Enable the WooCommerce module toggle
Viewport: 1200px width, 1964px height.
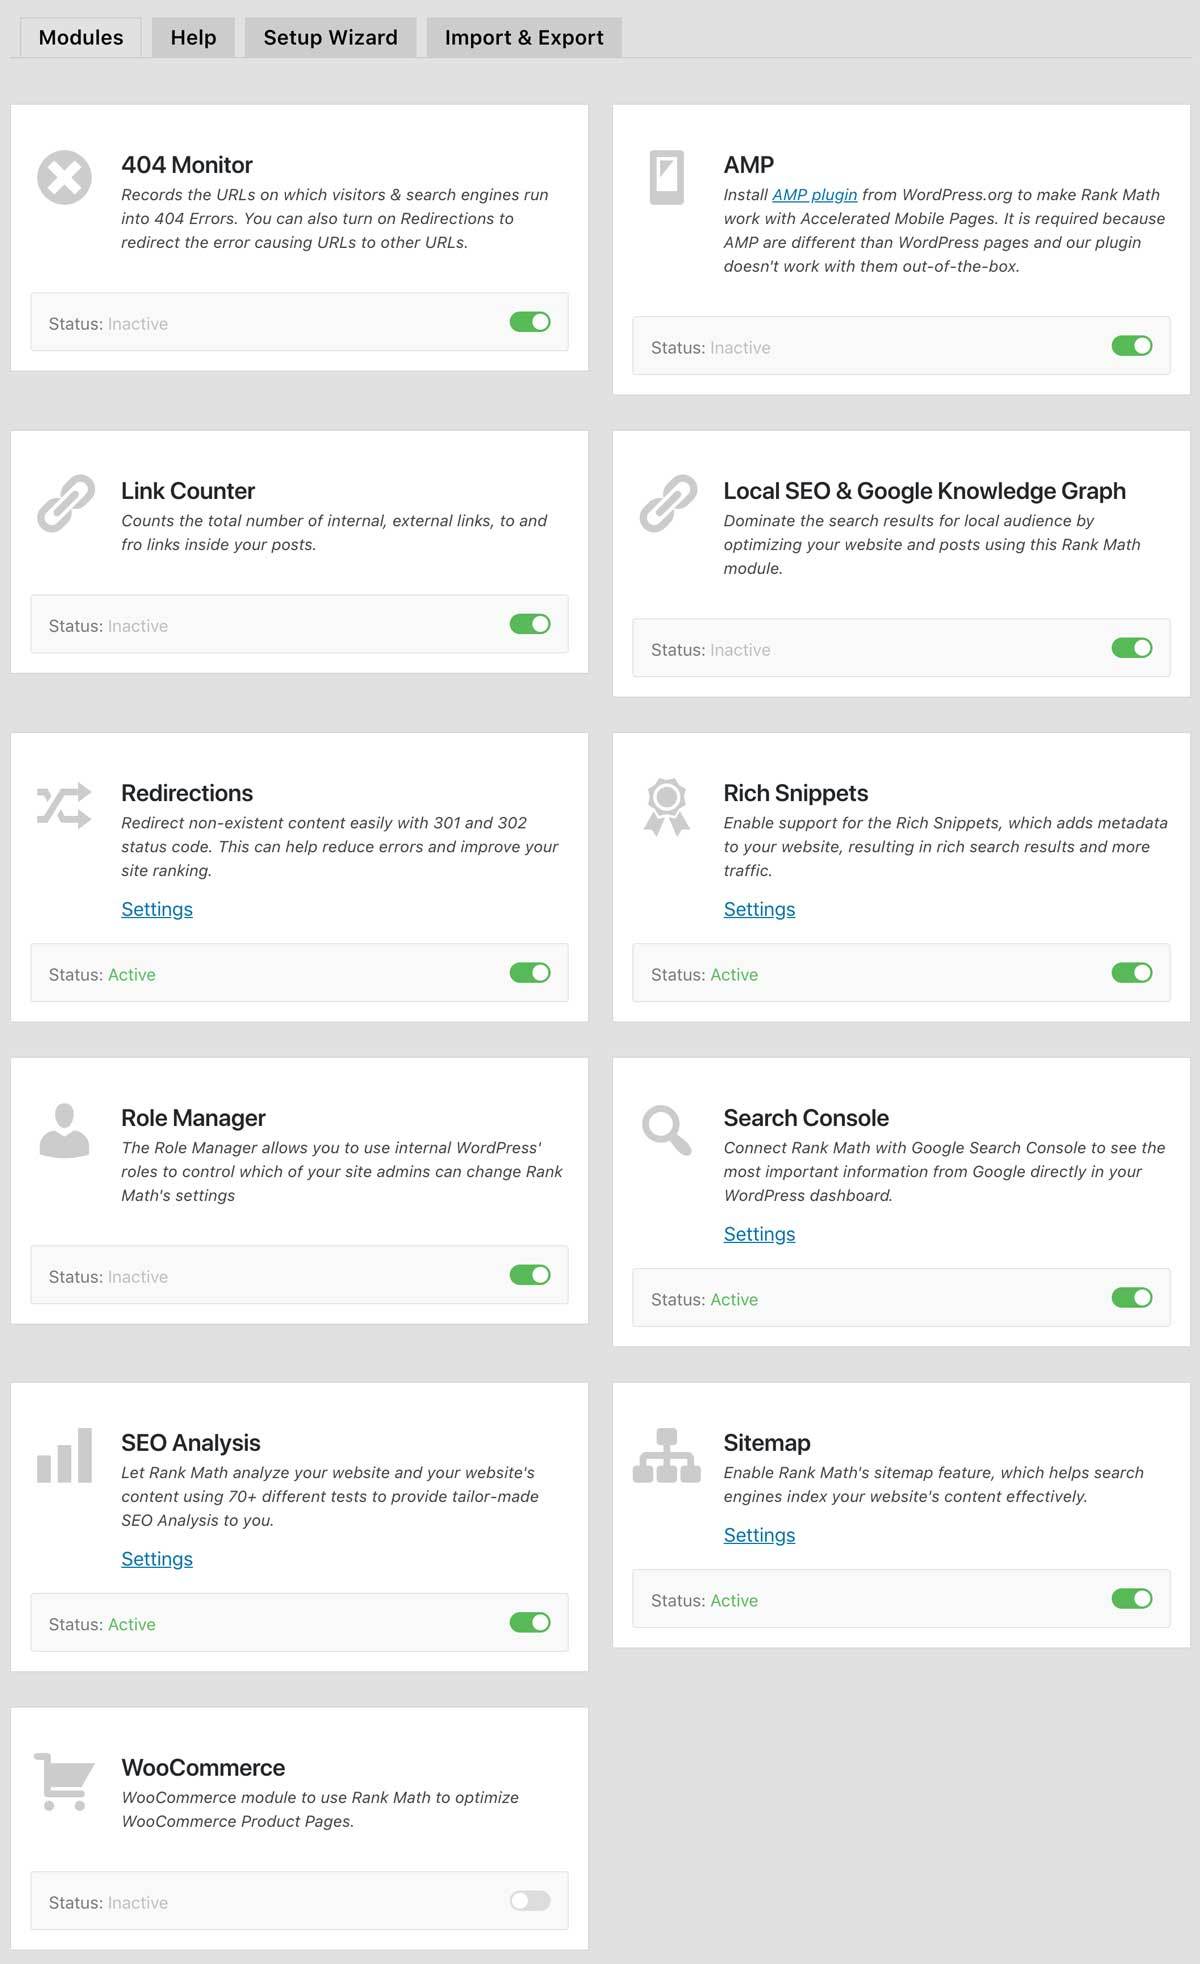click(x=530, y=1901)
